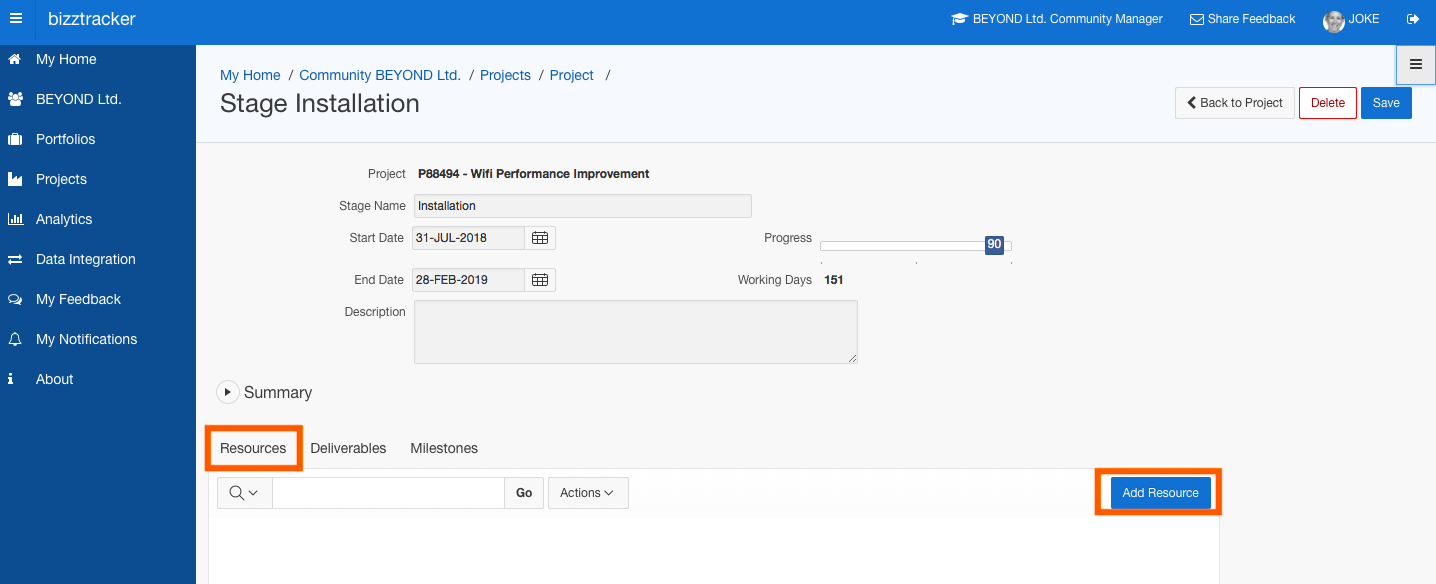Open the Actions dropdown menu
This screenshot has height=584, width=1436.
click(x=588, y=493)
